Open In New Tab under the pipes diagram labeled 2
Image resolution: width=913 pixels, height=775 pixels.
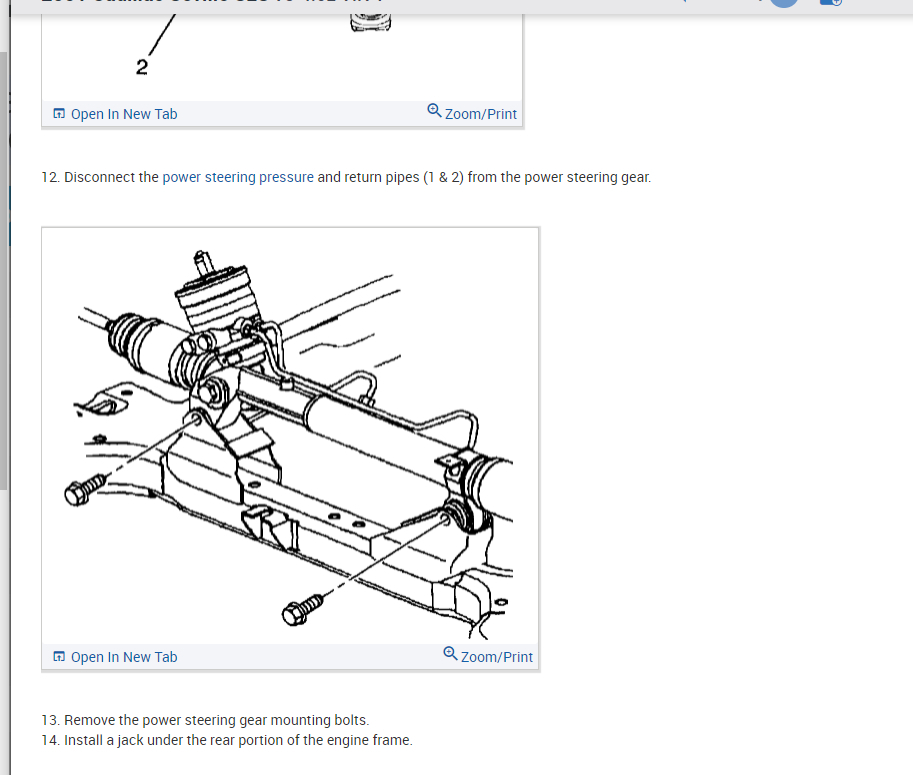[x=115, y=114]
